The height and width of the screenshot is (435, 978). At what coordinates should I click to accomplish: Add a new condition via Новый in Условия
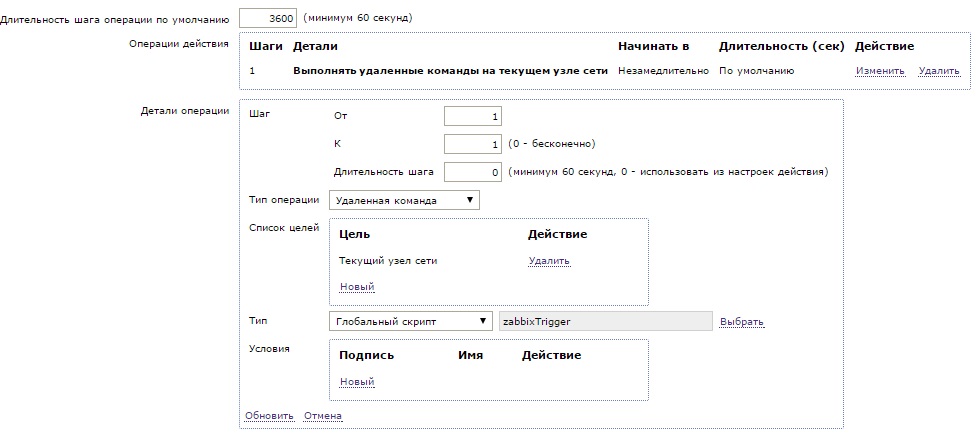click(x=356, y=382)
